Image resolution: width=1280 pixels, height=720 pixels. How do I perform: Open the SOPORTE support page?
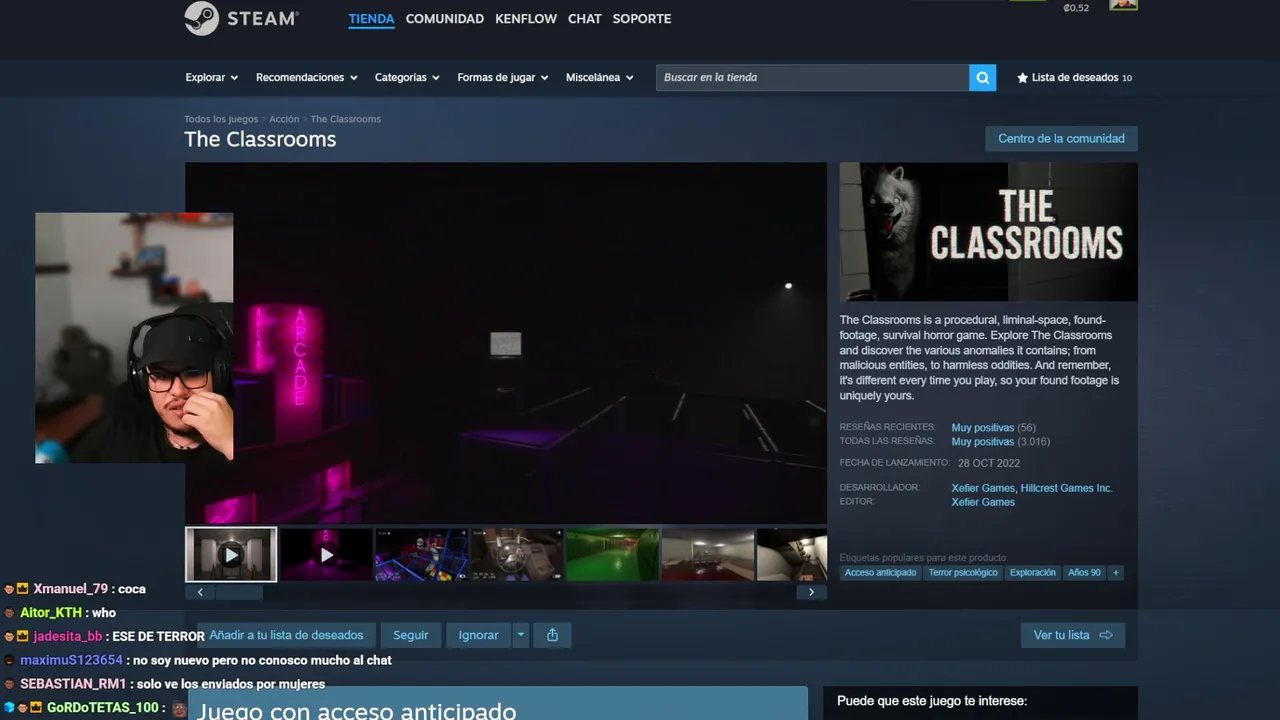(642, 19)
